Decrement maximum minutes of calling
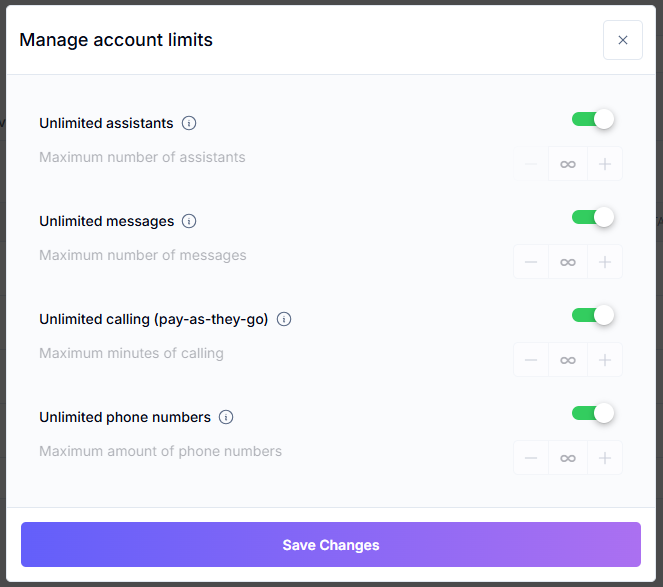Viewport: 663px width, 587px height. click(x=531, y=360)
